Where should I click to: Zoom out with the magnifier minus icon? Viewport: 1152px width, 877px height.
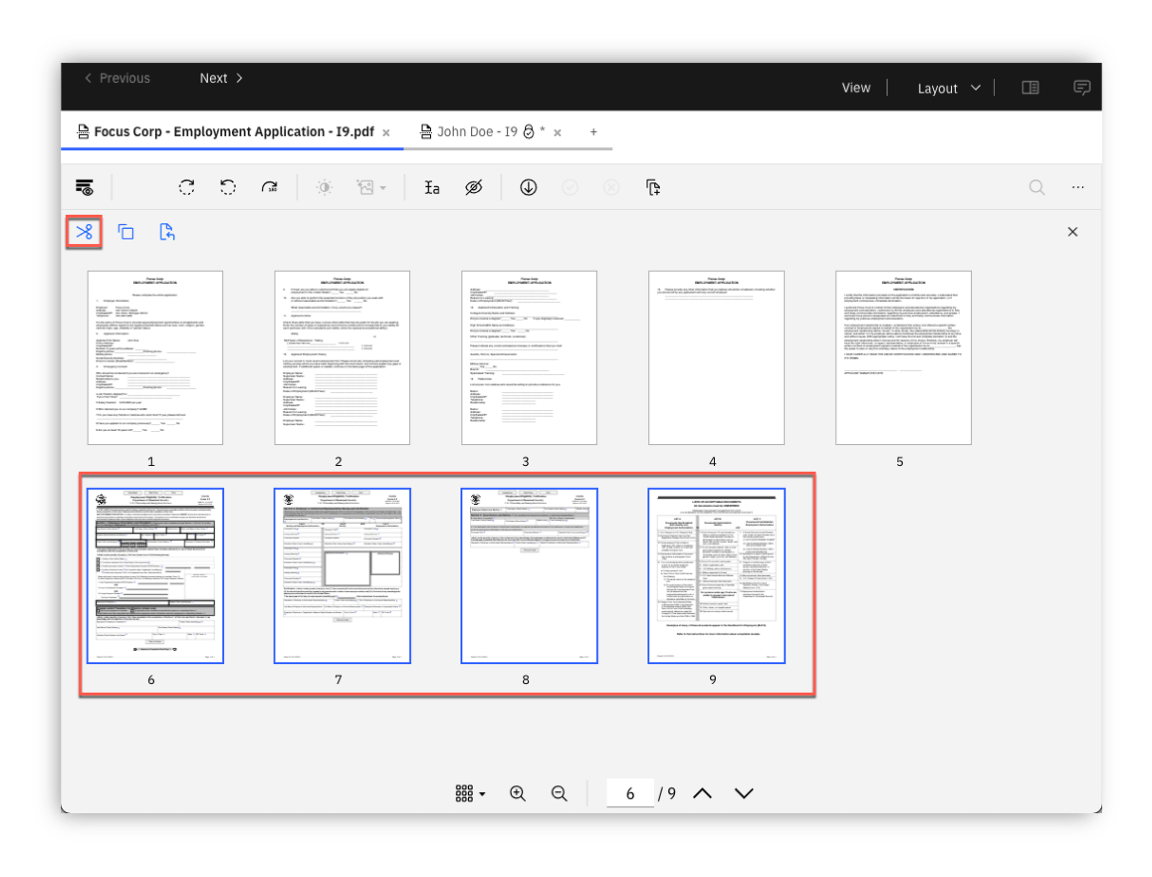pos(559,793)
